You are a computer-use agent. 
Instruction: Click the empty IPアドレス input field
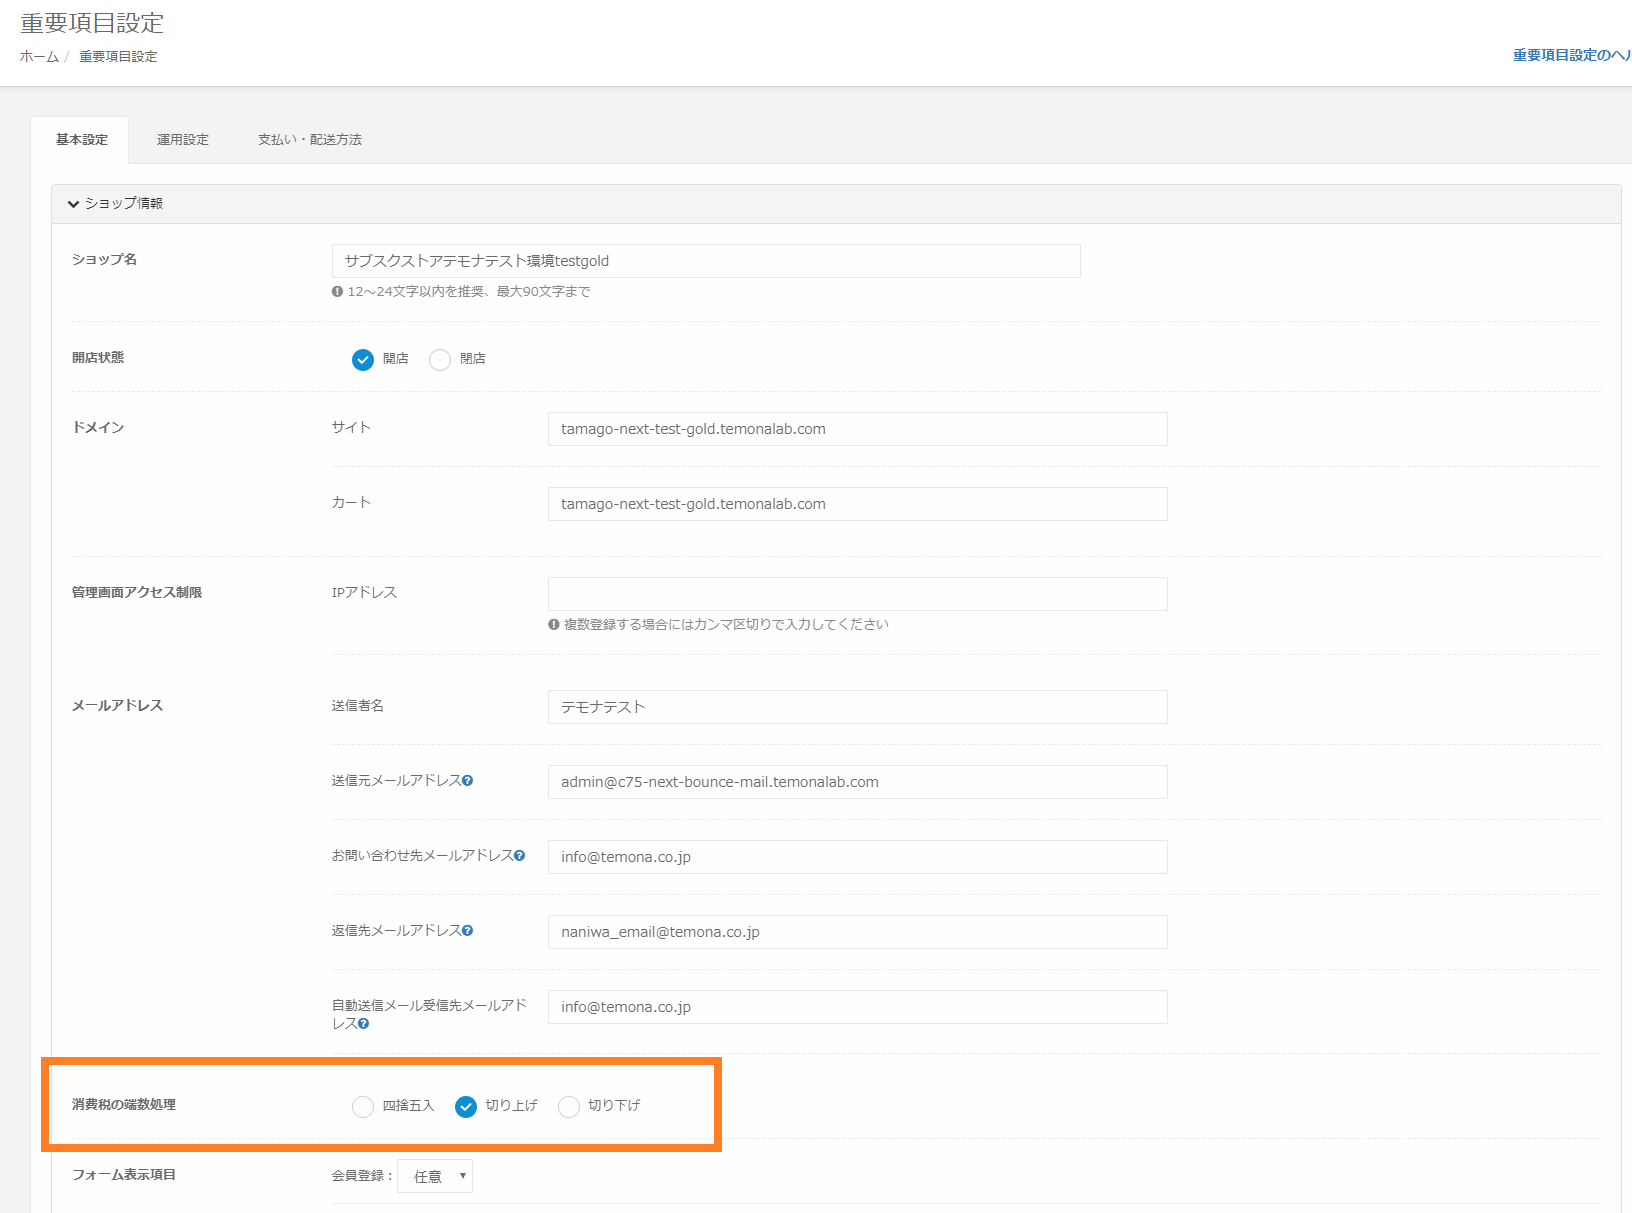[858, 594]
